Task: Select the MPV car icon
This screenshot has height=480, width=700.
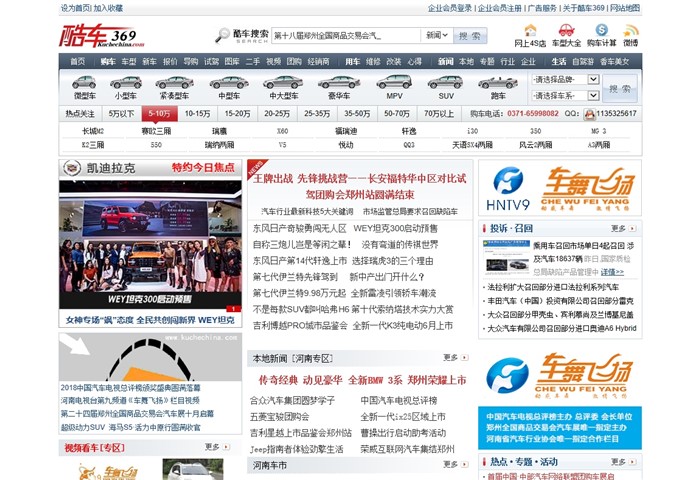Action: click(x=394, y=82)
